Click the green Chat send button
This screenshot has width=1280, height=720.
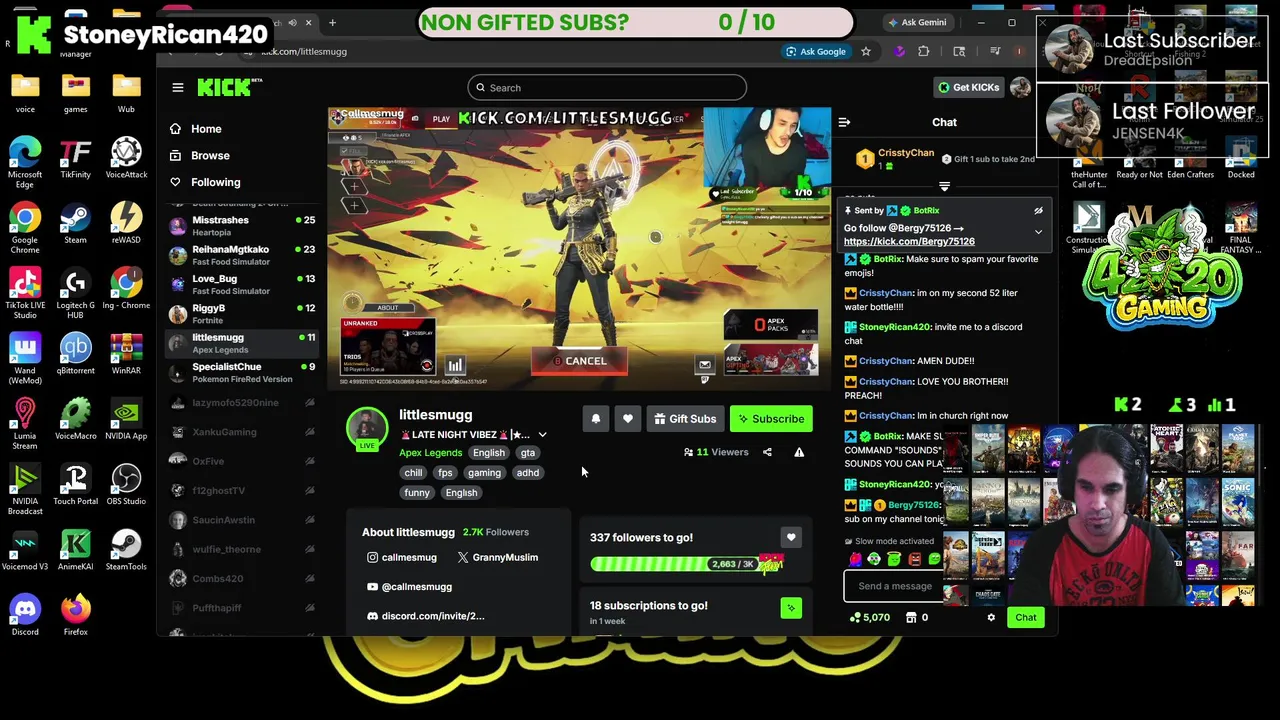tap(1026, 618)
